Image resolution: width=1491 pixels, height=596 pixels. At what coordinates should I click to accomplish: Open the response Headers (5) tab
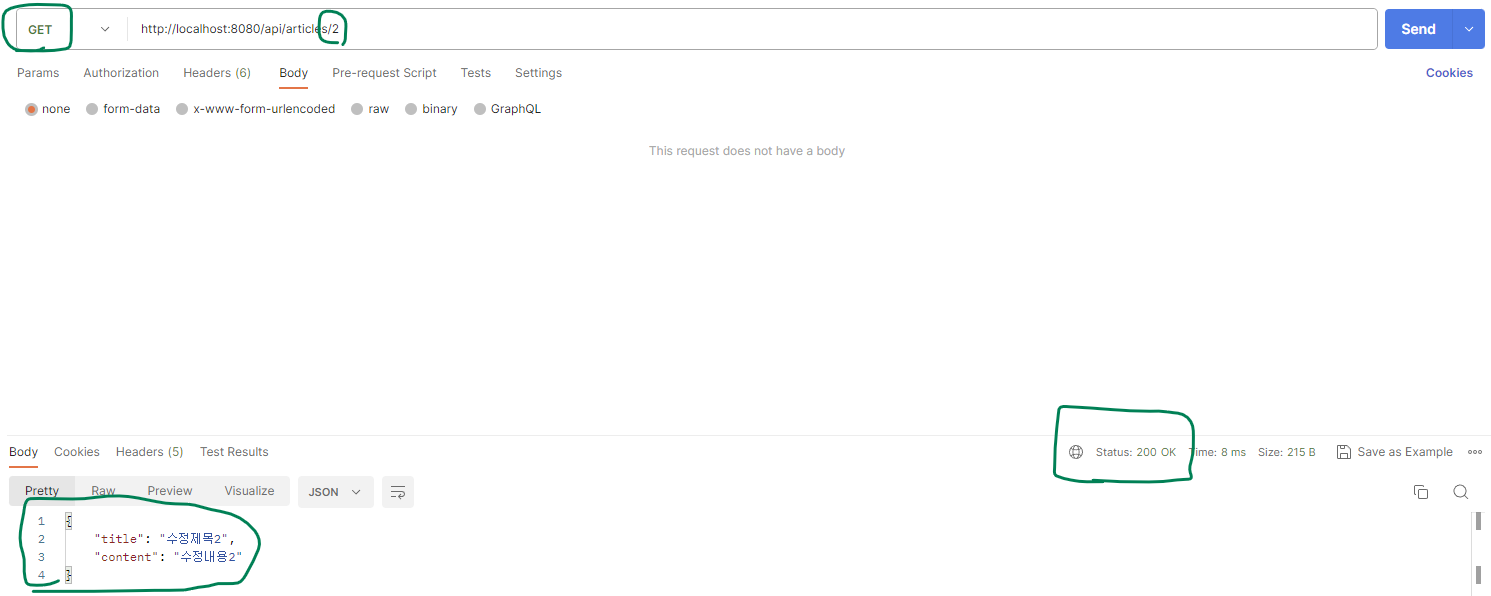(149, 452)
